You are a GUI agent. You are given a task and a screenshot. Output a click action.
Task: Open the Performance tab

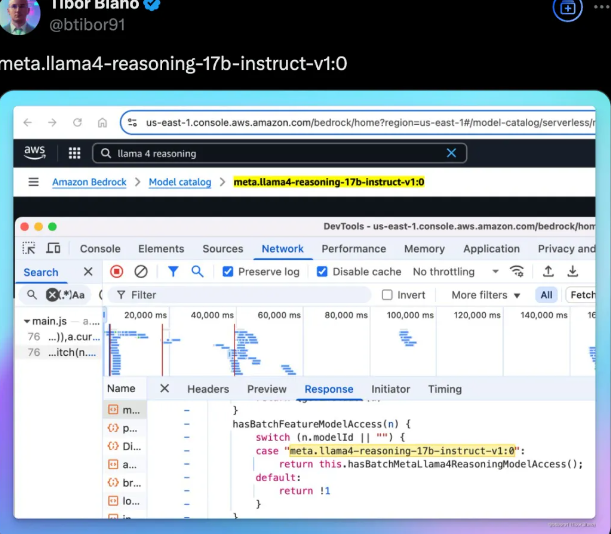coord(354,249)
